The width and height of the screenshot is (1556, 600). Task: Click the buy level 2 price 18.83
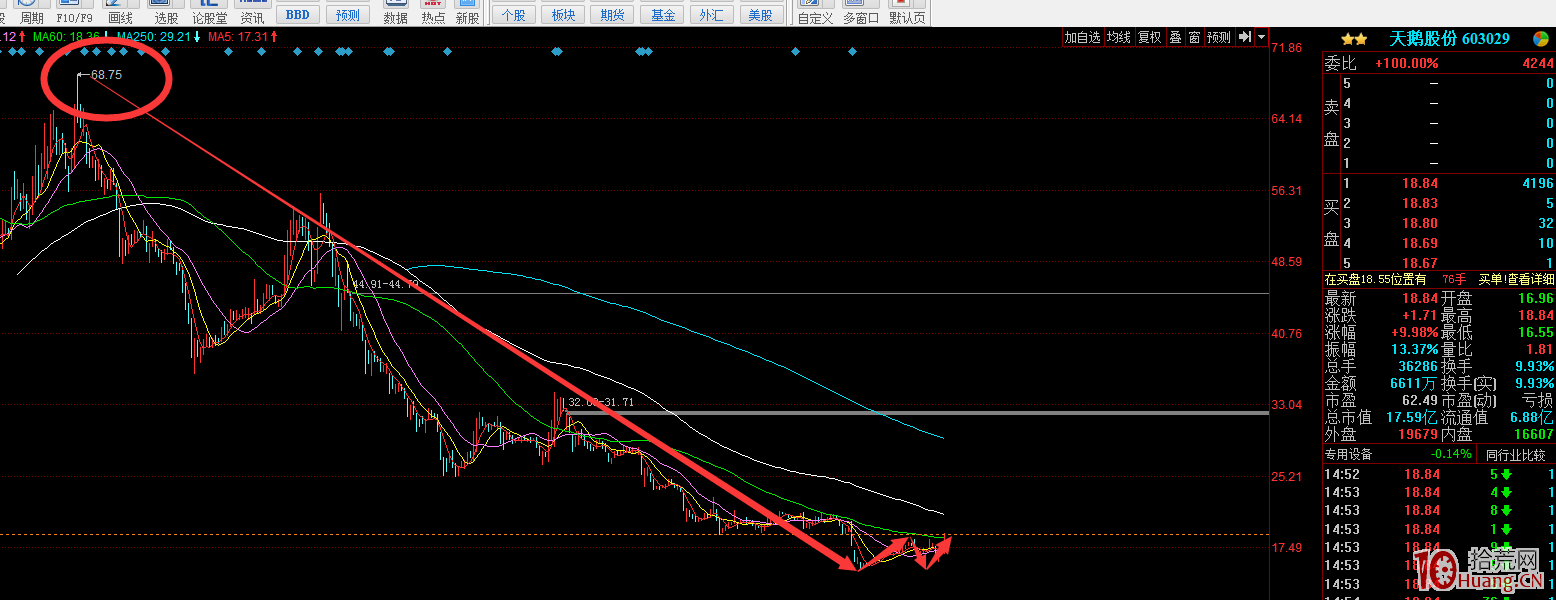click(1421, 204)
